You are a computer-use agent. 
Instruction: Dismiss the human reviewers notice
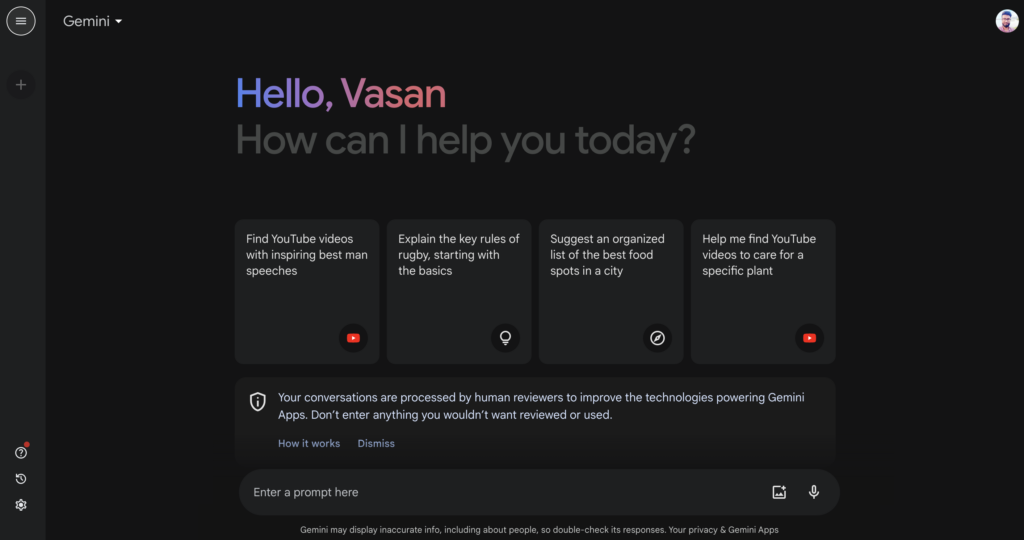coord(376,443)
